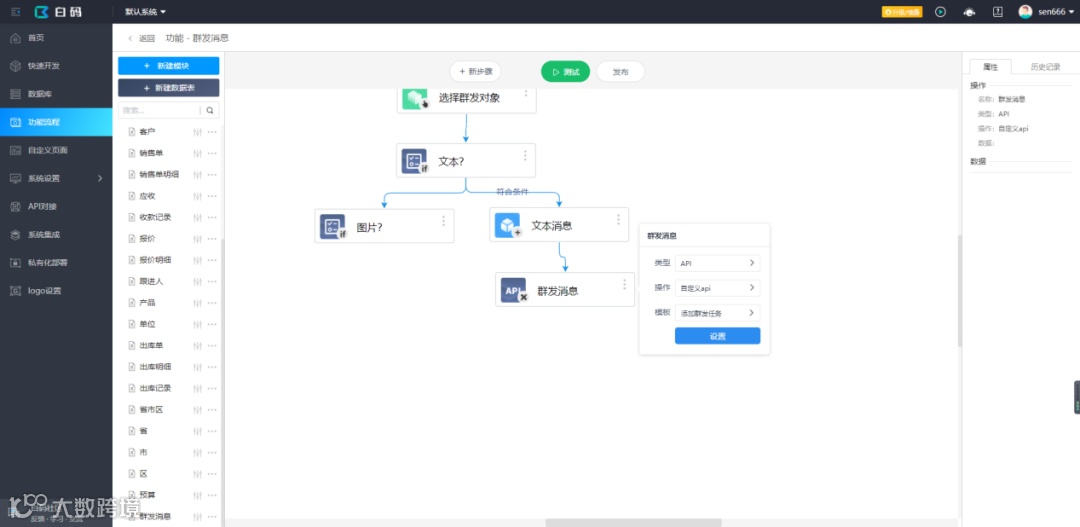1080x527 pixels.
Task: Click the blue 设置 button in popup
Action: (x=718, y=336)
